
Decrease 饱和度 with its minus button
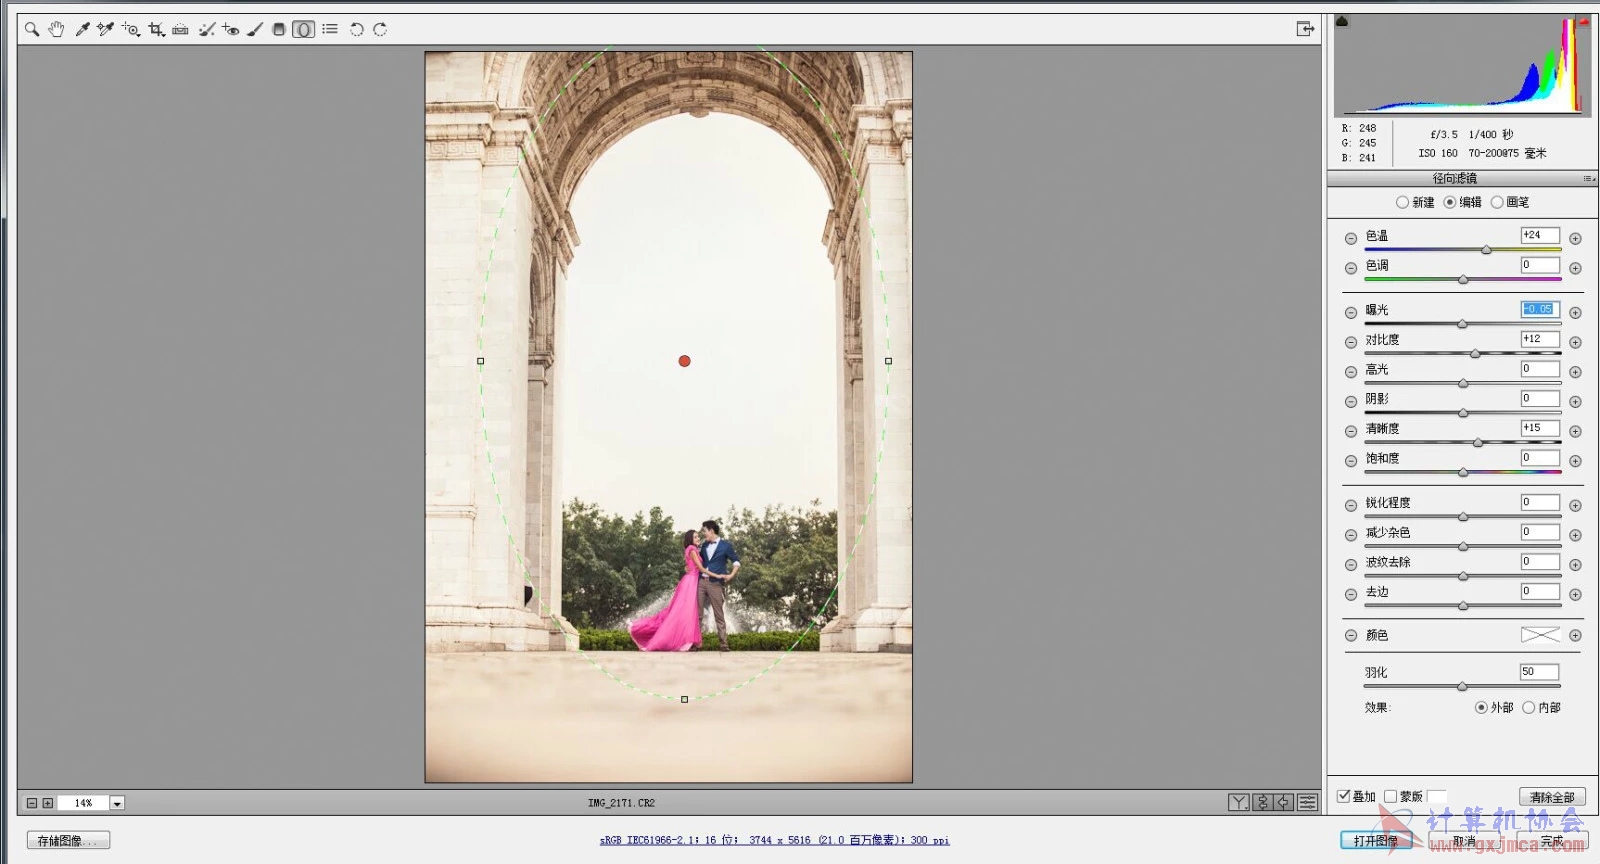click(x=1351, y=461)
